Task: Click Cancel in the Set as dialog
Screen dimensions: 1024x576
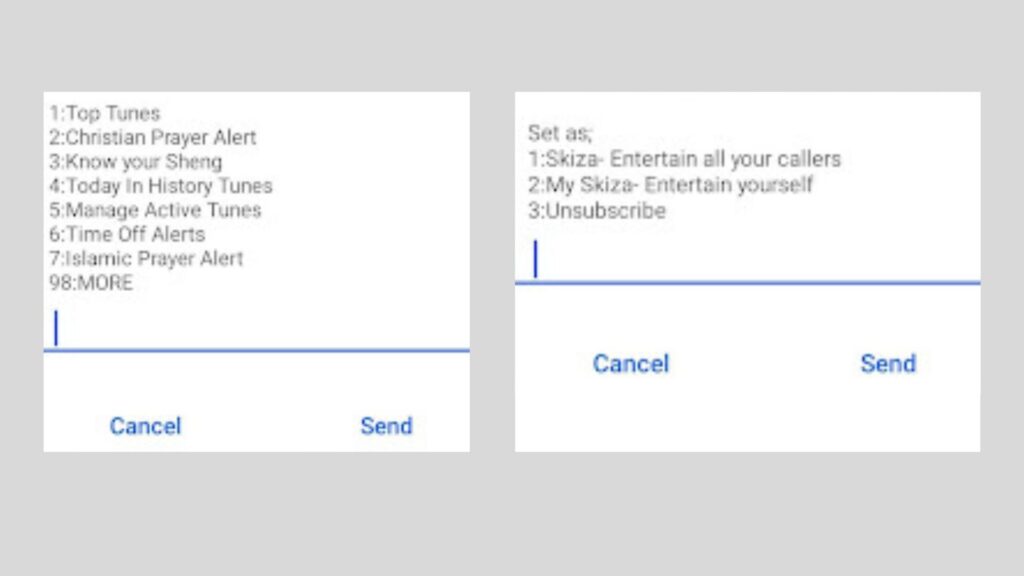Action: pos(631,363)
